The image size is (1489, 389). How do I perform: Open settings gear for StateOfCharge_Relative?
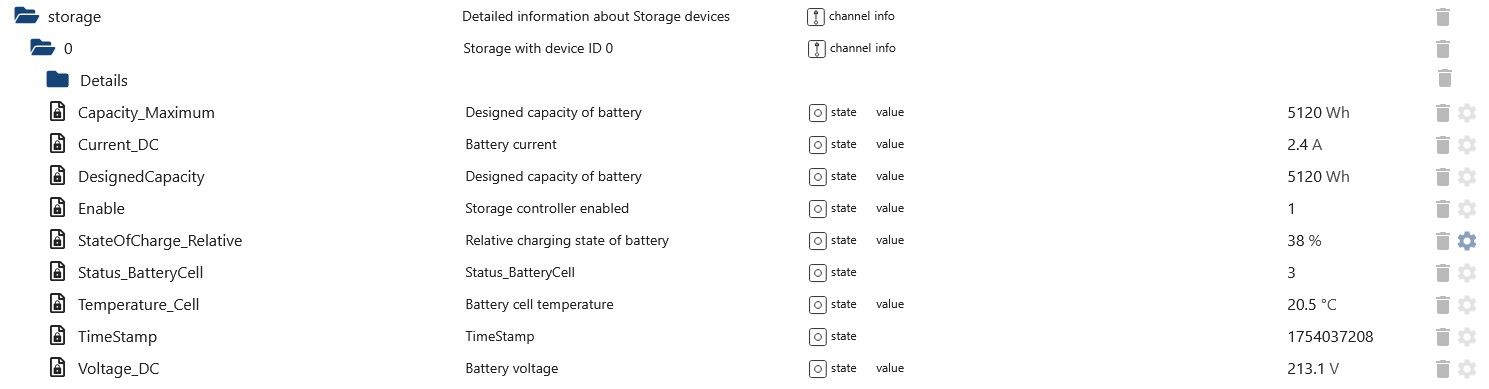click(1467, 241)
